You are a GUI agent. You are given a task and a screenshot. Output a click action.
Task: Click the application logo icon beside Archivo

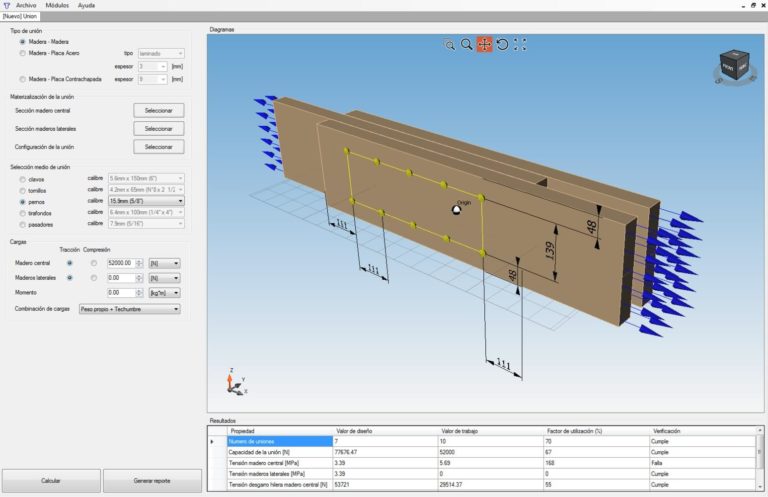(x=6, y=5)
